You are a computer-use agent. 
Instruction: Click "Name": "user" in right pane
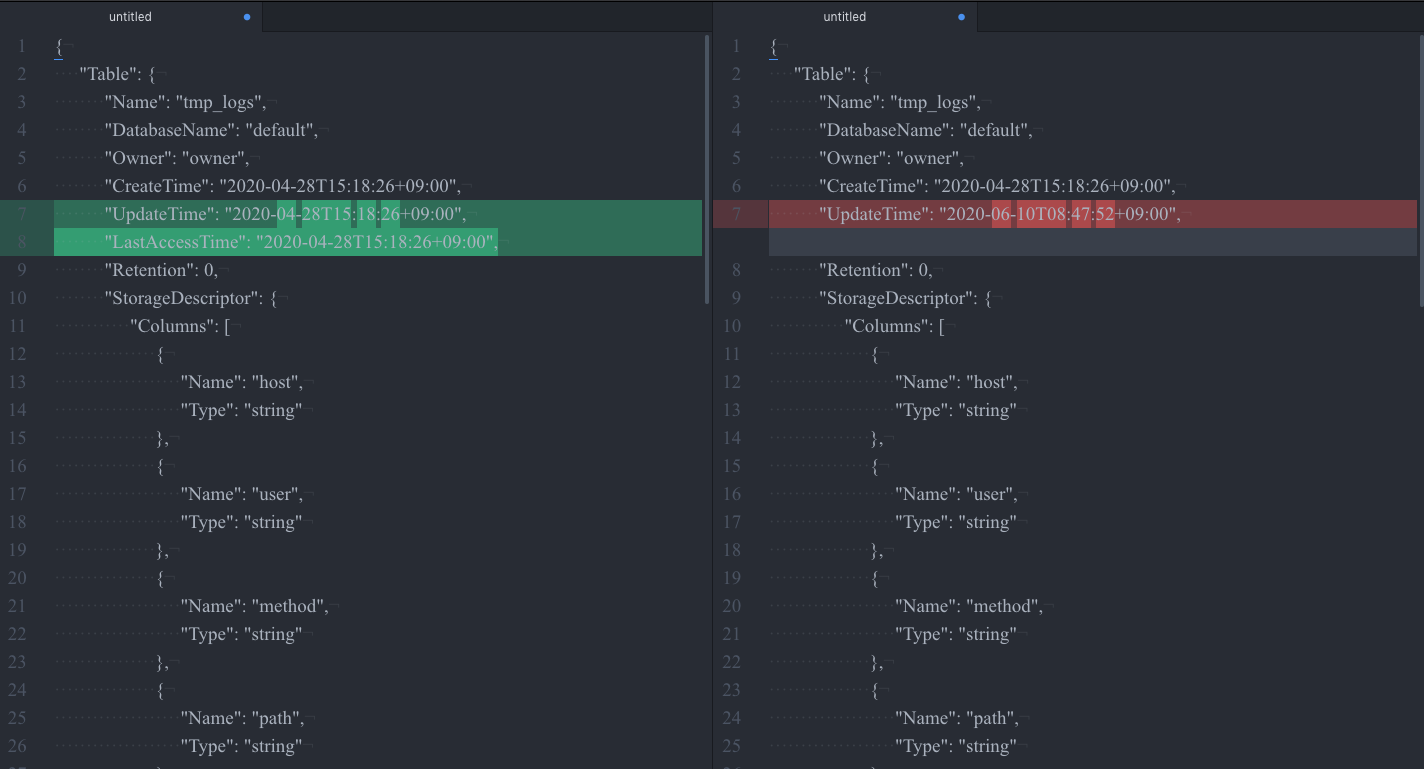pos(956,494)
